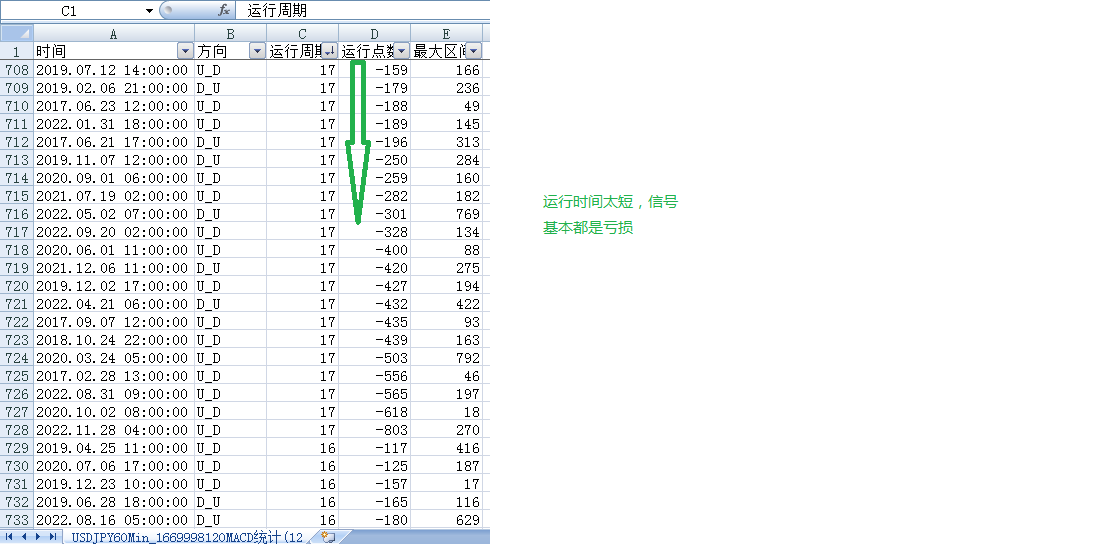Click the D_U cell in row 709
The image size is (1118, 554).
click(x=230, y=88)
